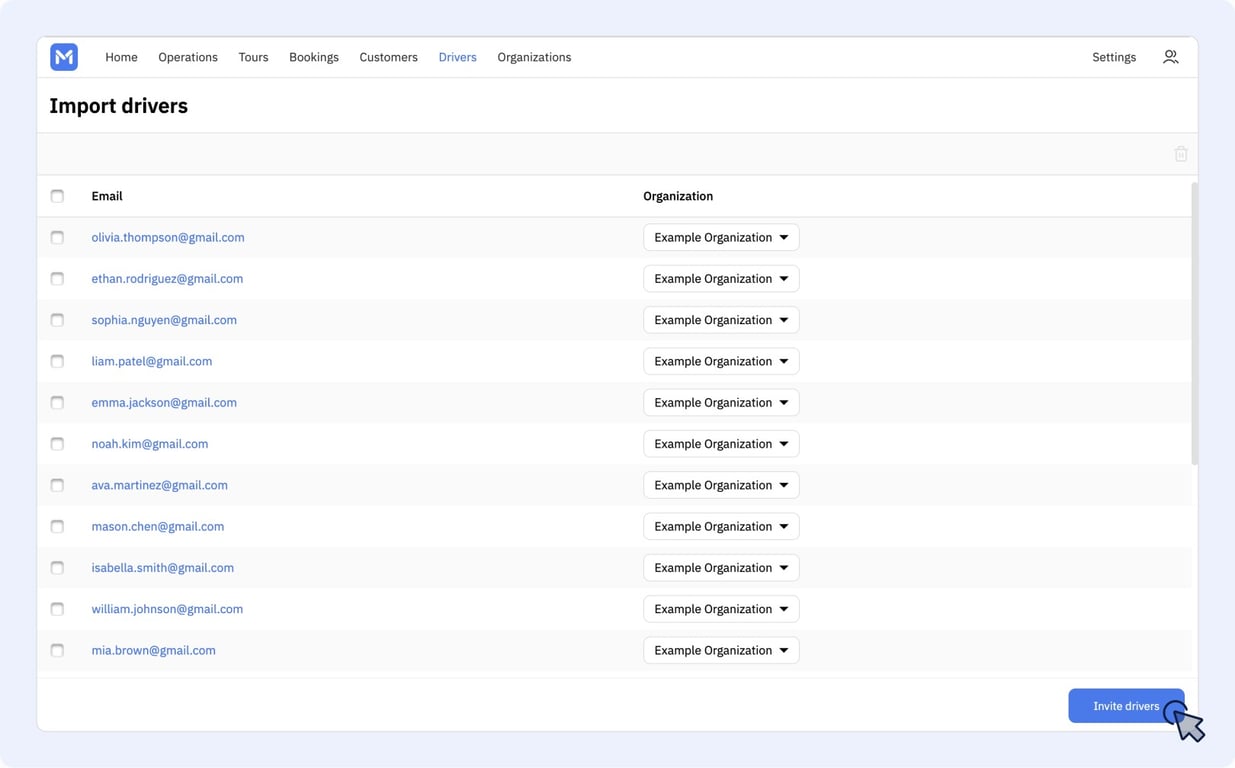The height and width of the screenshot is (768, 1235).
Task: Click the table's vertical scrollbar thumb
Action: point(1194,323)
